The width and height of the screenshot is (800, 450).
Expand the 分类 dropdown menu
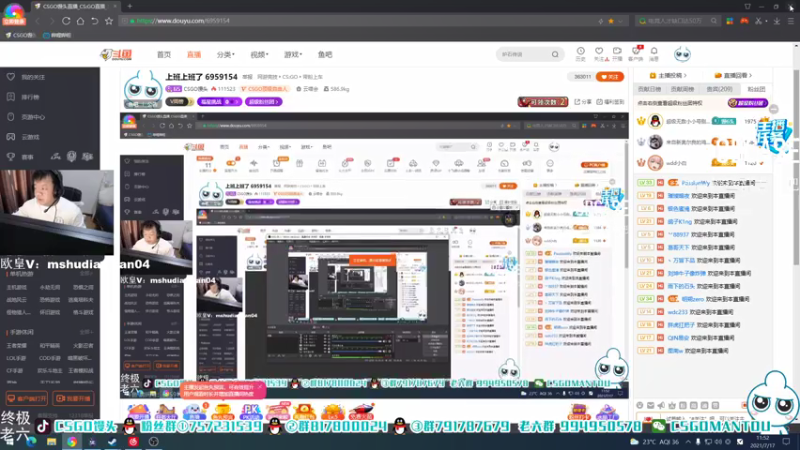[x=226, y=55]
